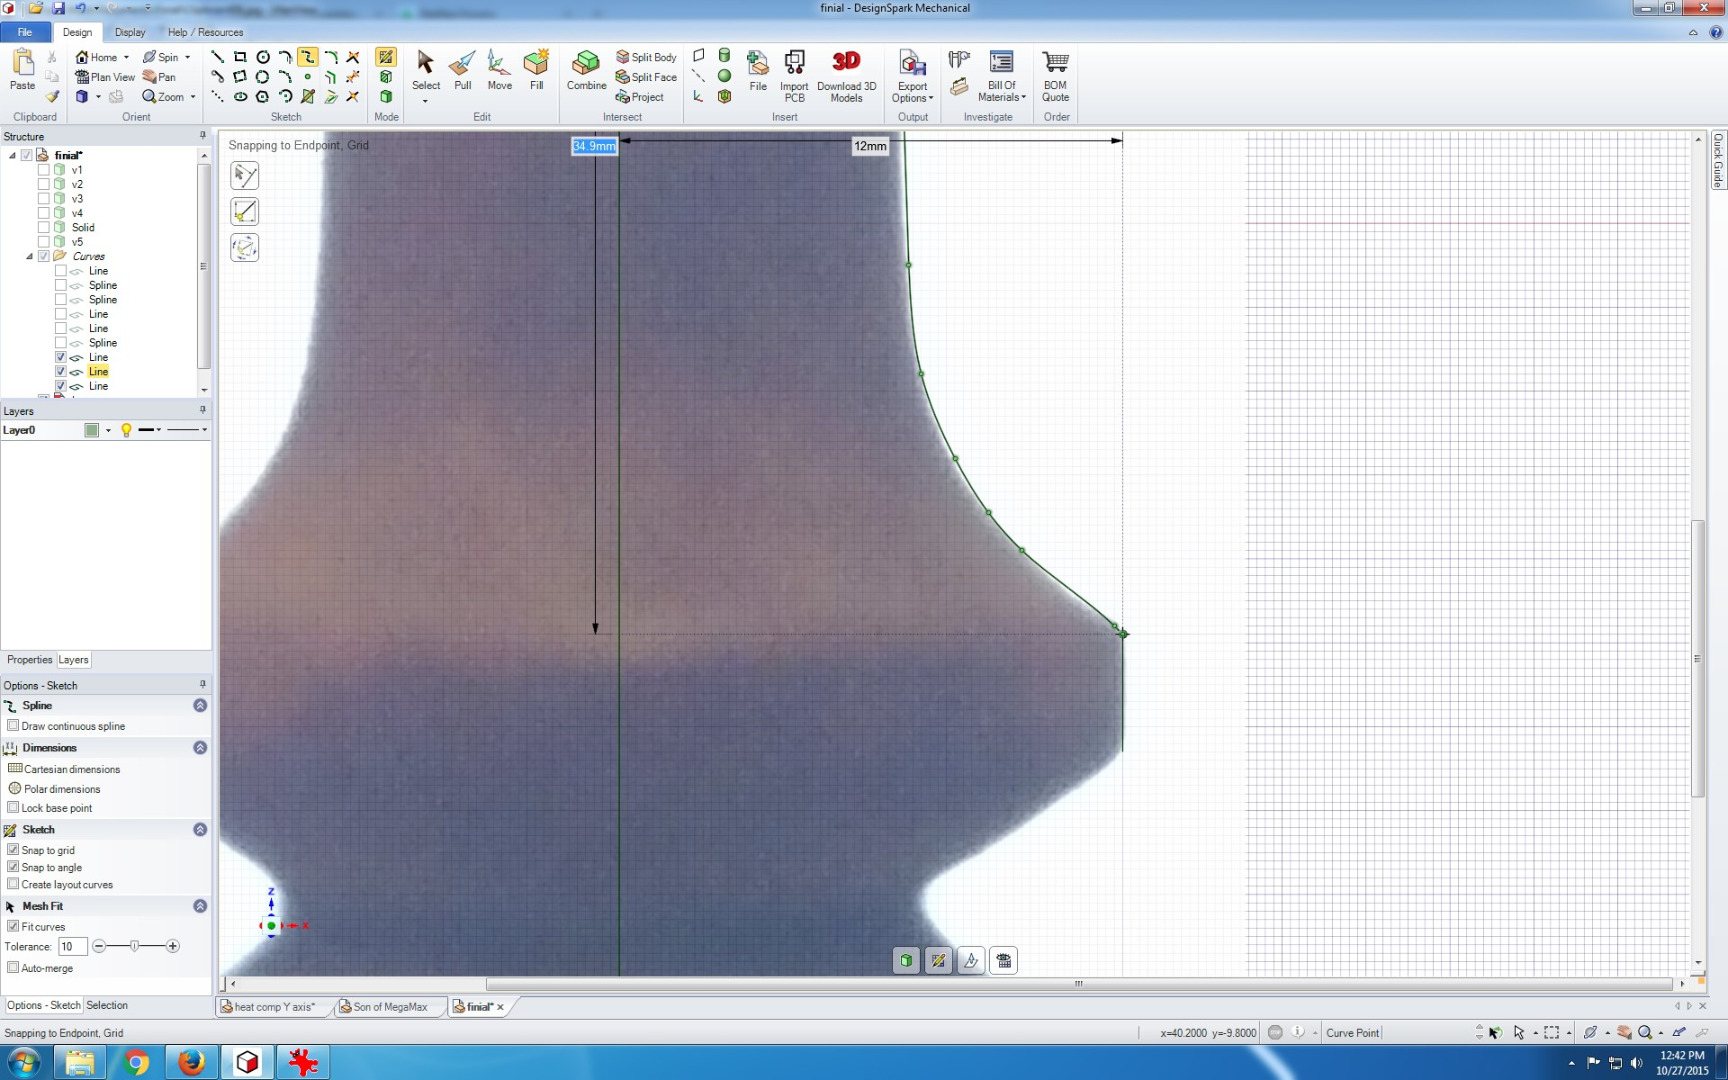Screen dimensions: 1728x1080
Task: Collapse the Spline options section
Action: click(x=200, y=705)
